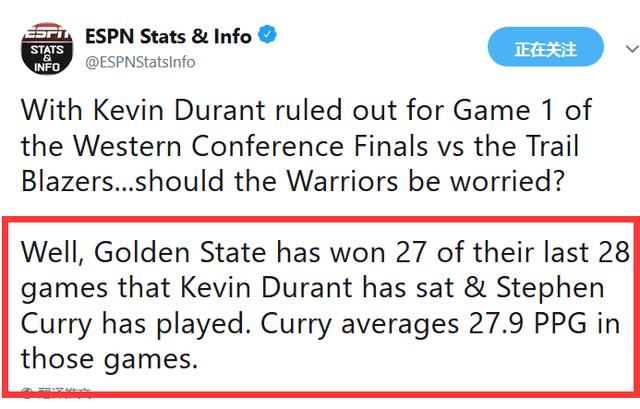Image resolution: width=640 pixels, height=409 pixels.
Task: Click the partially visible translate tweet link
Action: 64,392
